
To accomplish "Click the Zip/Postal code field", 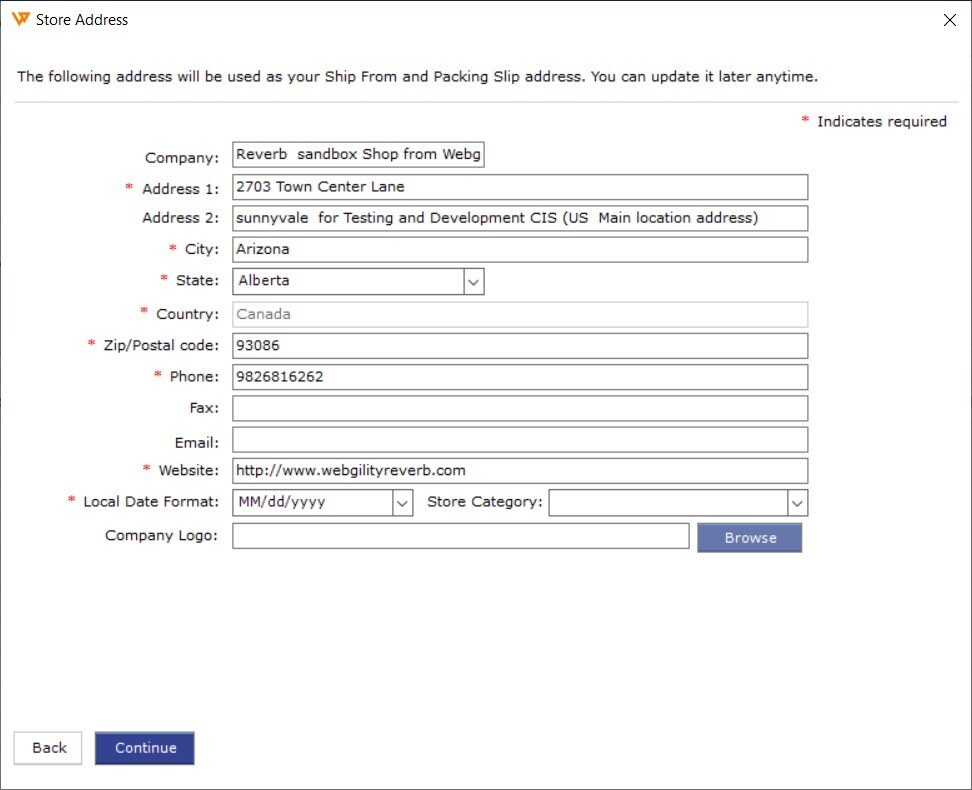I will (x=519, y=346).
